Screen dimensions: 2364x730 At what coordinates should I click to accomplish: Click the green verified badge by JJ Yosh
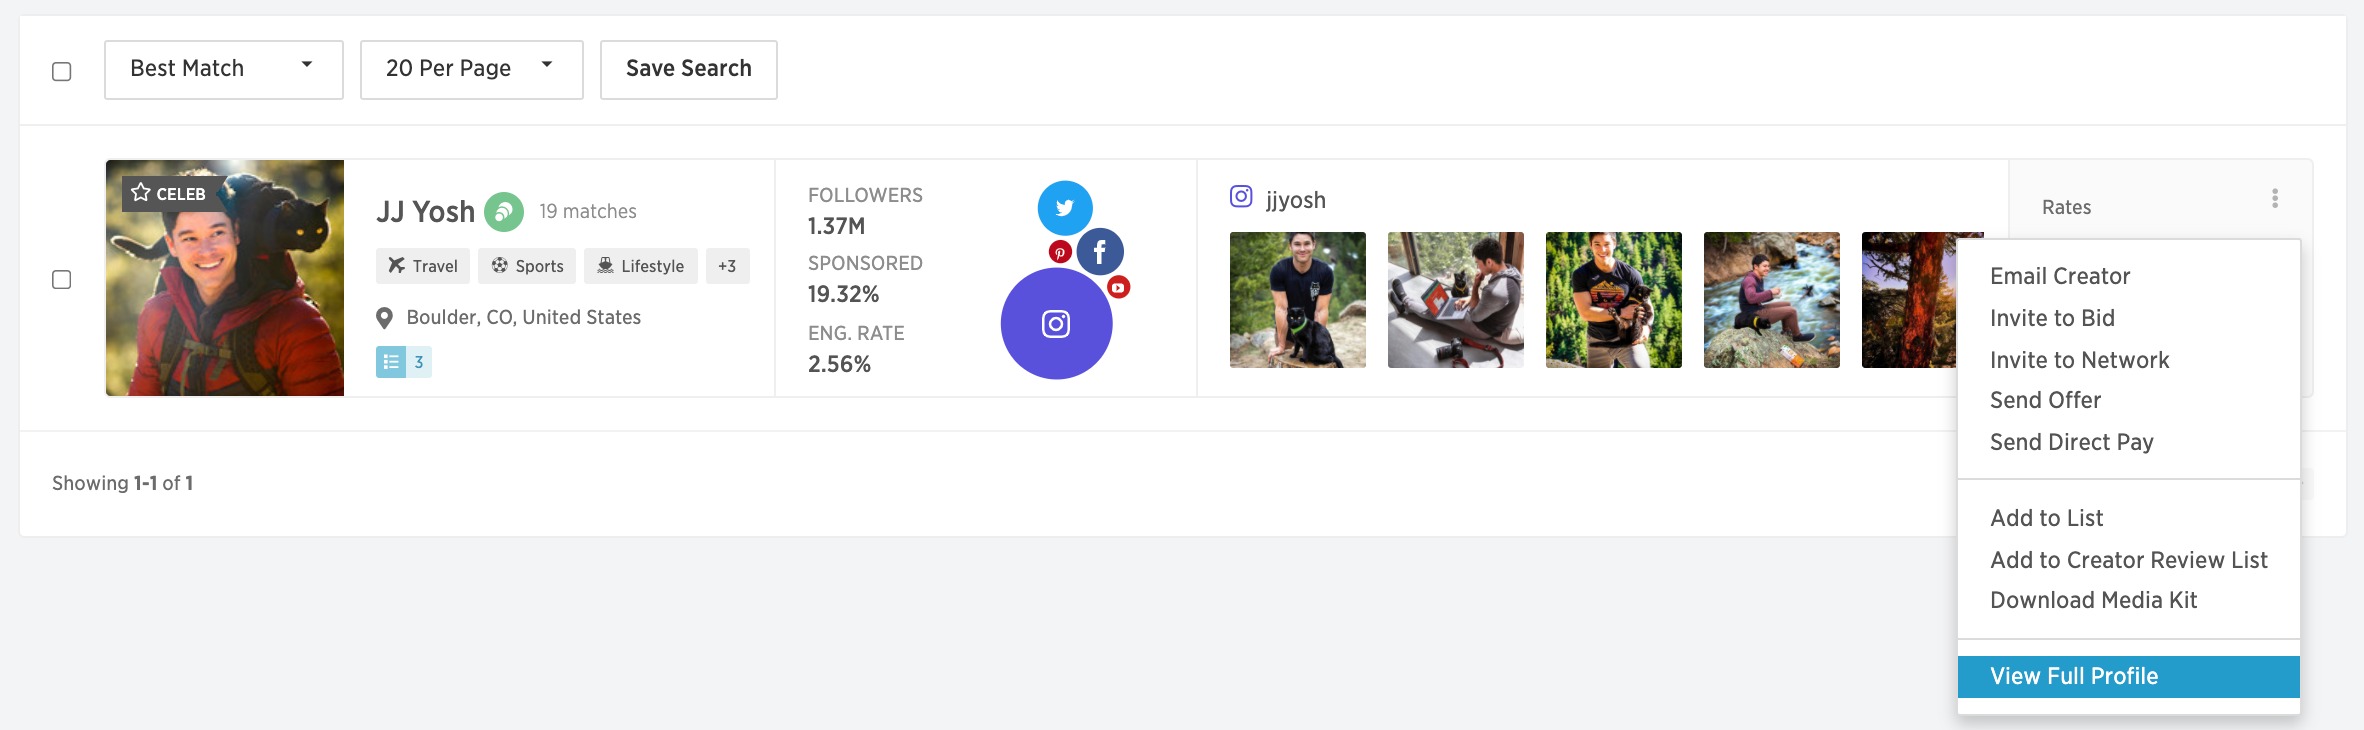[x=504, y=212]
